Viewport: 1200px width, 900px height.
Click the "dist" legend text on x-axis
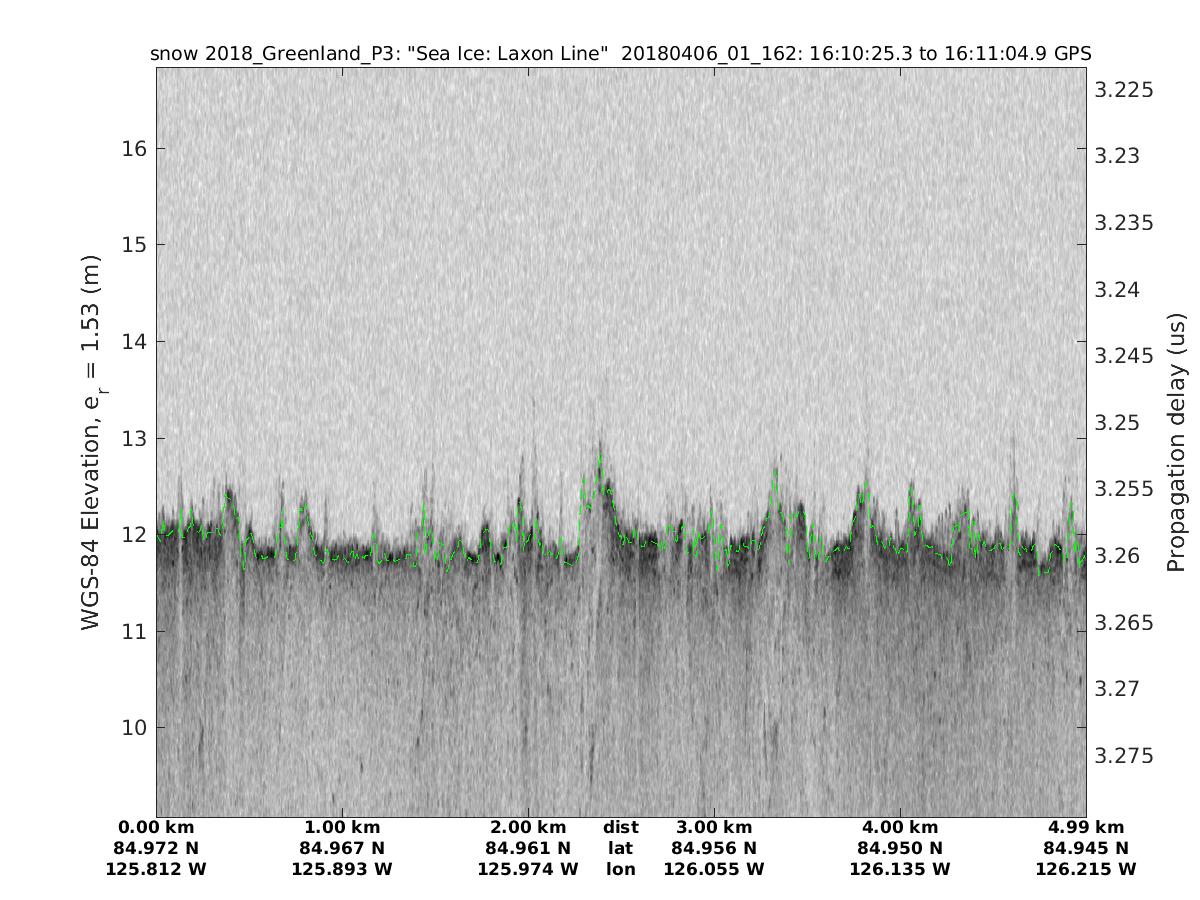620,827
